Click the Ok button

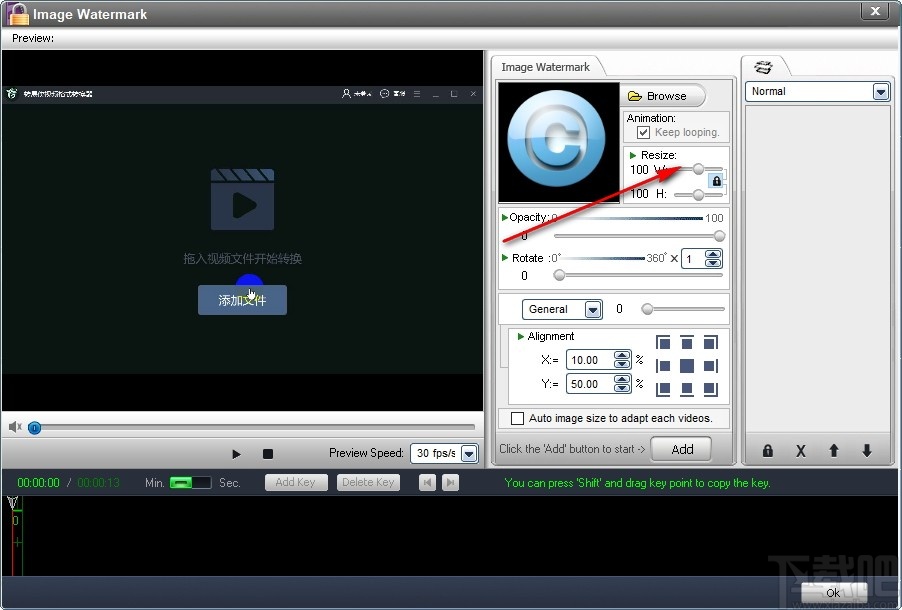(x=832, y=593)
